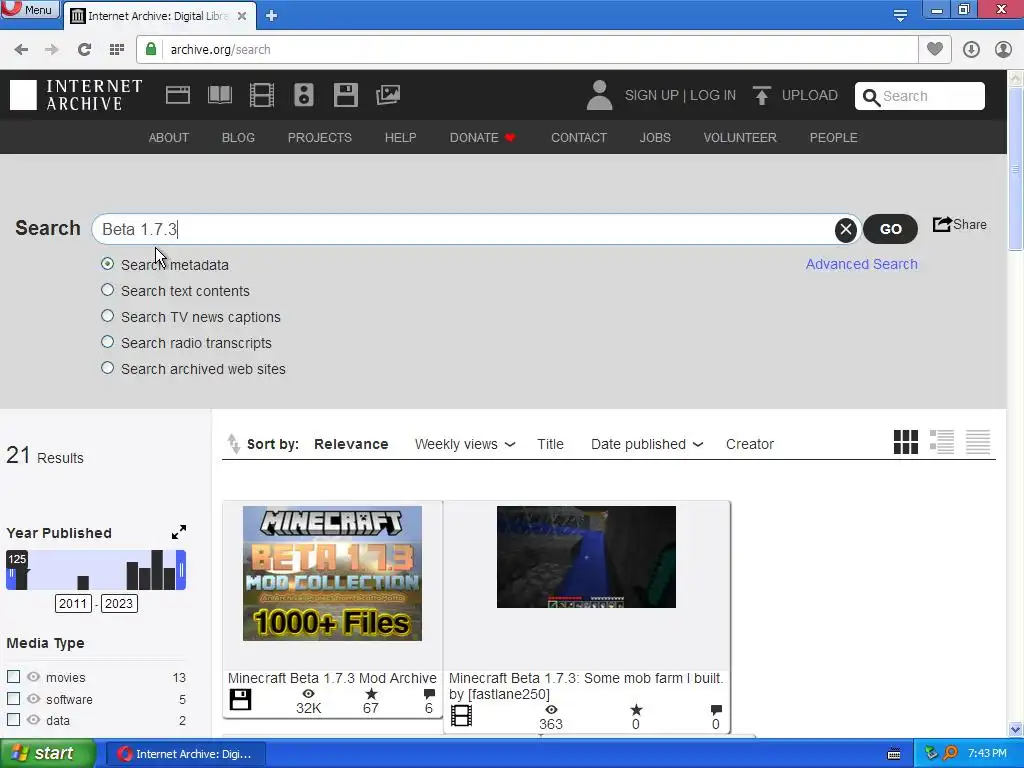
Task: Switch to tile grid view
Action: pos(906,442)
